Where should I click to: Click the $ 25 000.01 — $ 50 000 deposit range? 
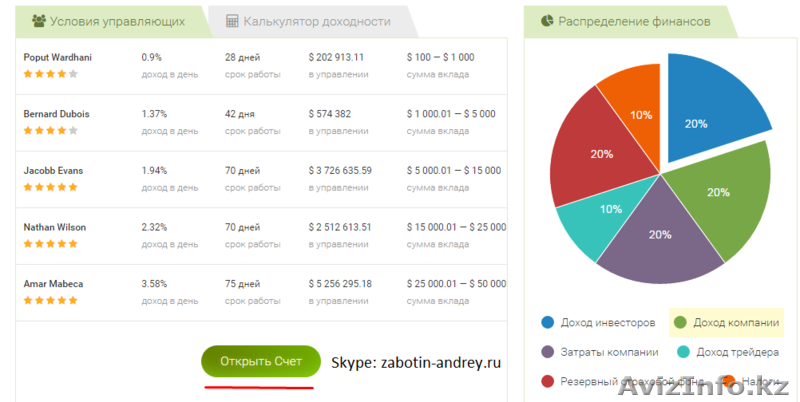click(456, 284)
